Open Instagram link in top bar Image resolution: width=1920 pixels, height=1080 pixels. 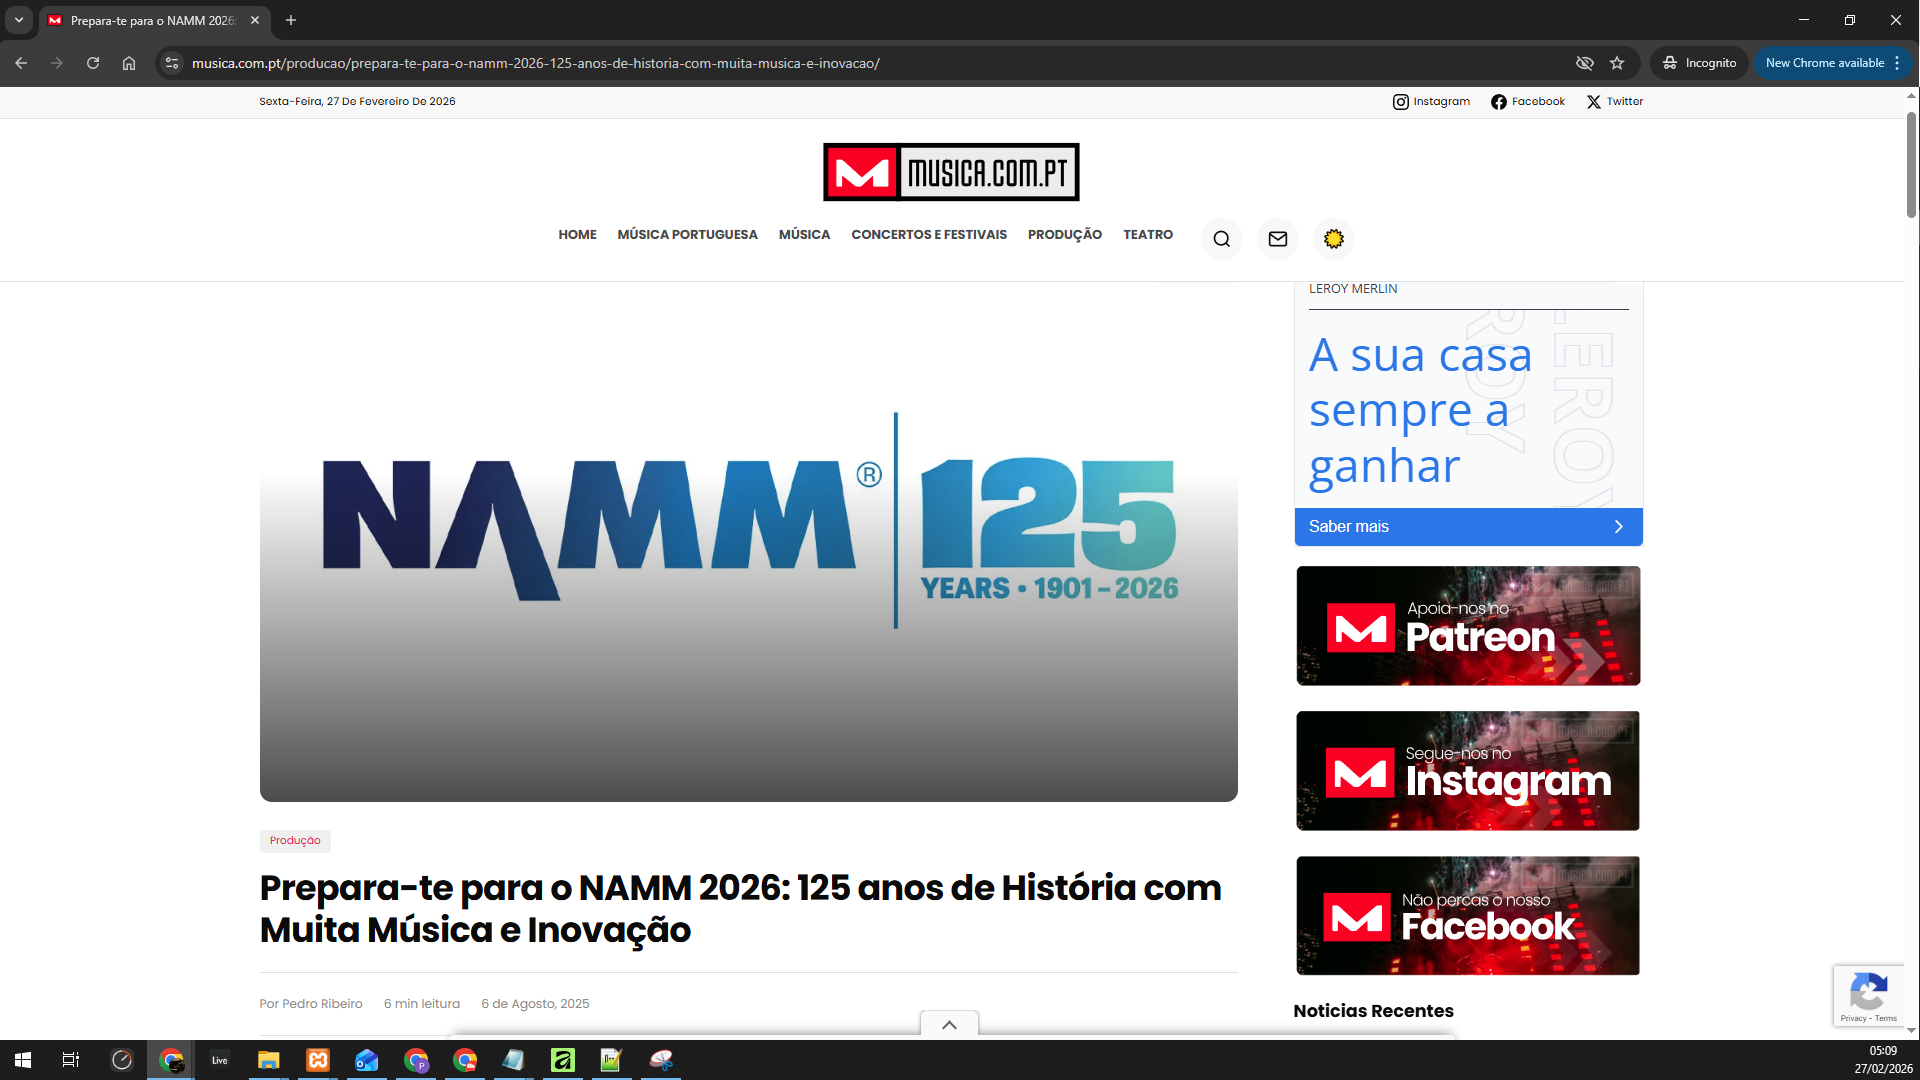point(1431,102)
